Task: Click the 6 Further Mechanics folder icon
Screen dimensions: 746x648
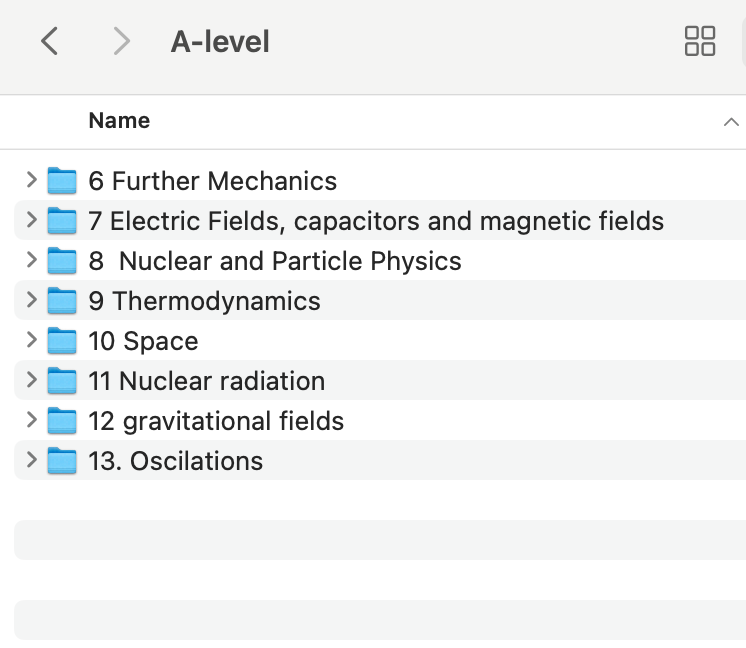Action: point(63,181)
